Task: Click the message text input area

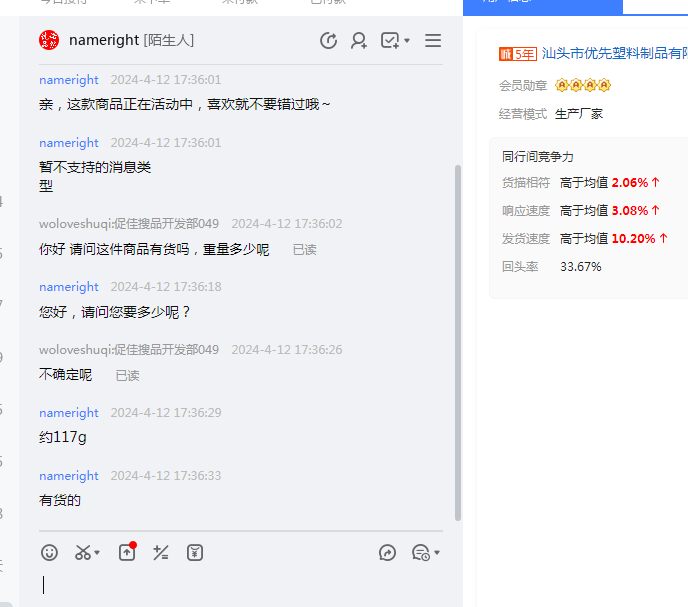Action: (x=240, y=585)
